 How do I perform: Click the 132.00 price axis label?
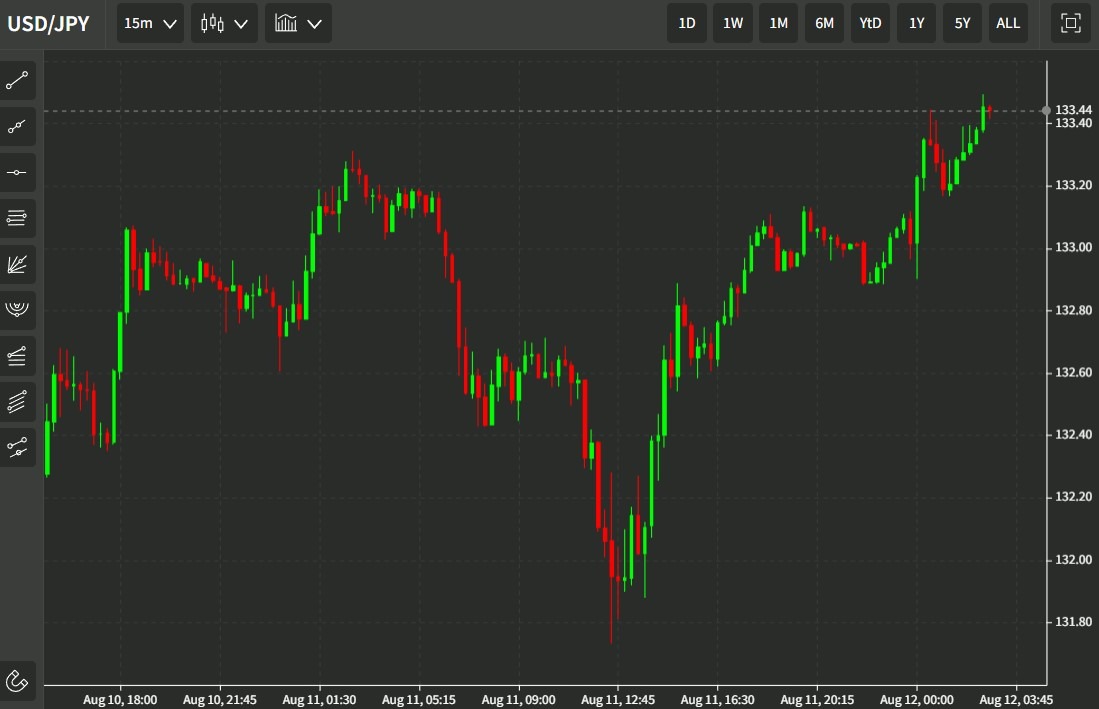coord(1073,559)
